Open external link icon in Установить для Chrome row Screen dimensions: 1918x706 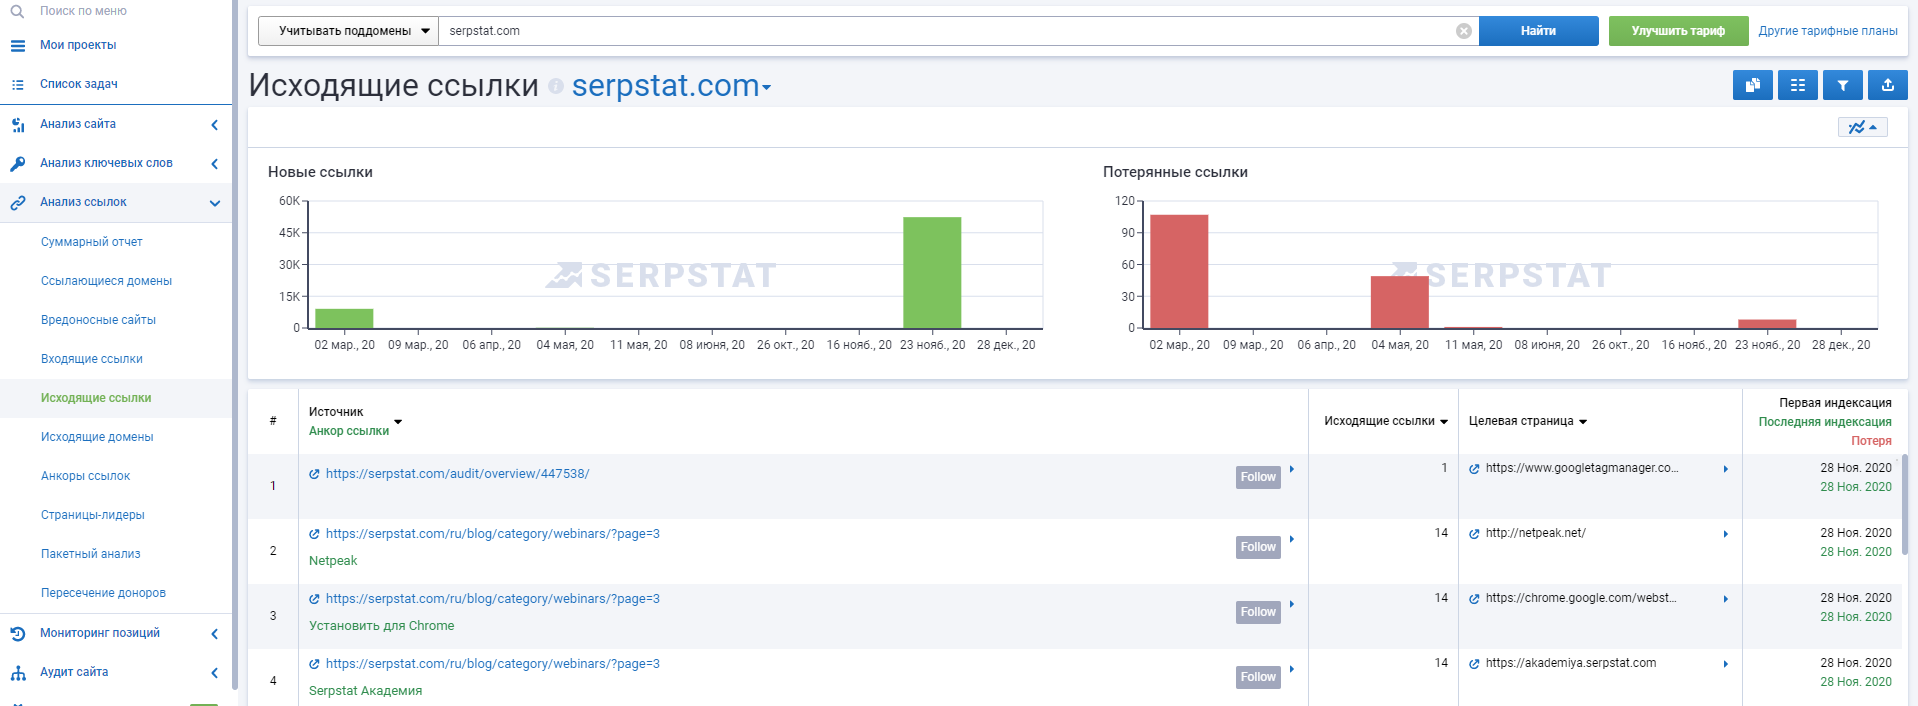click(x=314, y=599)
